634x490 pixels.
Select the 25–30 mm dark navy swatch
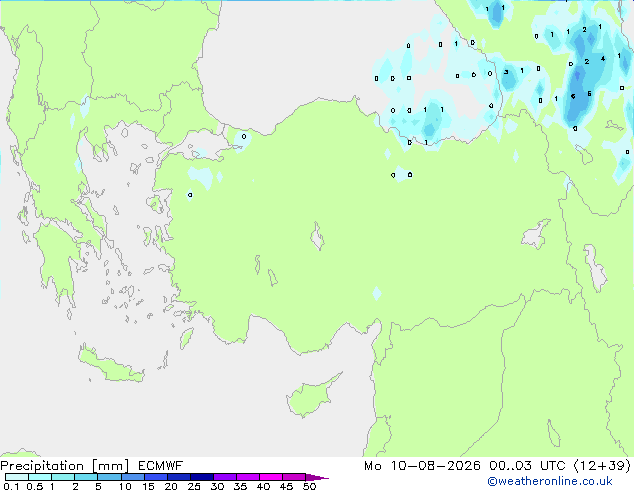[202, 477]
